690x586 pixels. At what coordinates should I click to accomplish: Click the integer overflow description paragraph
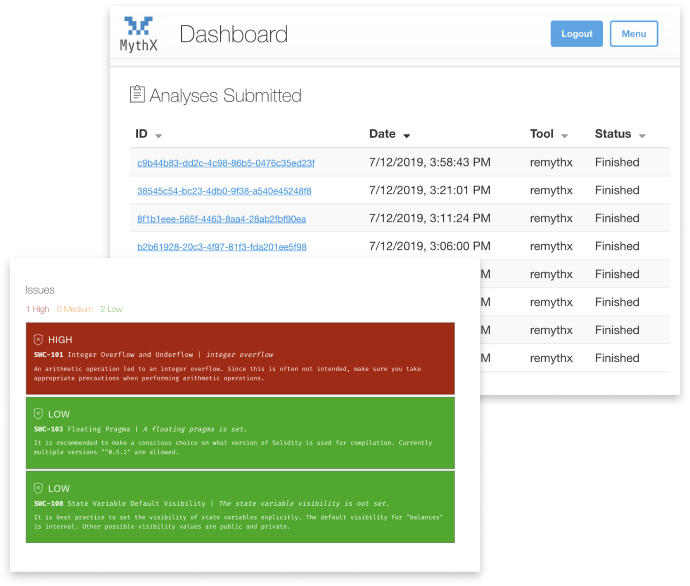(x=228, y=374)
